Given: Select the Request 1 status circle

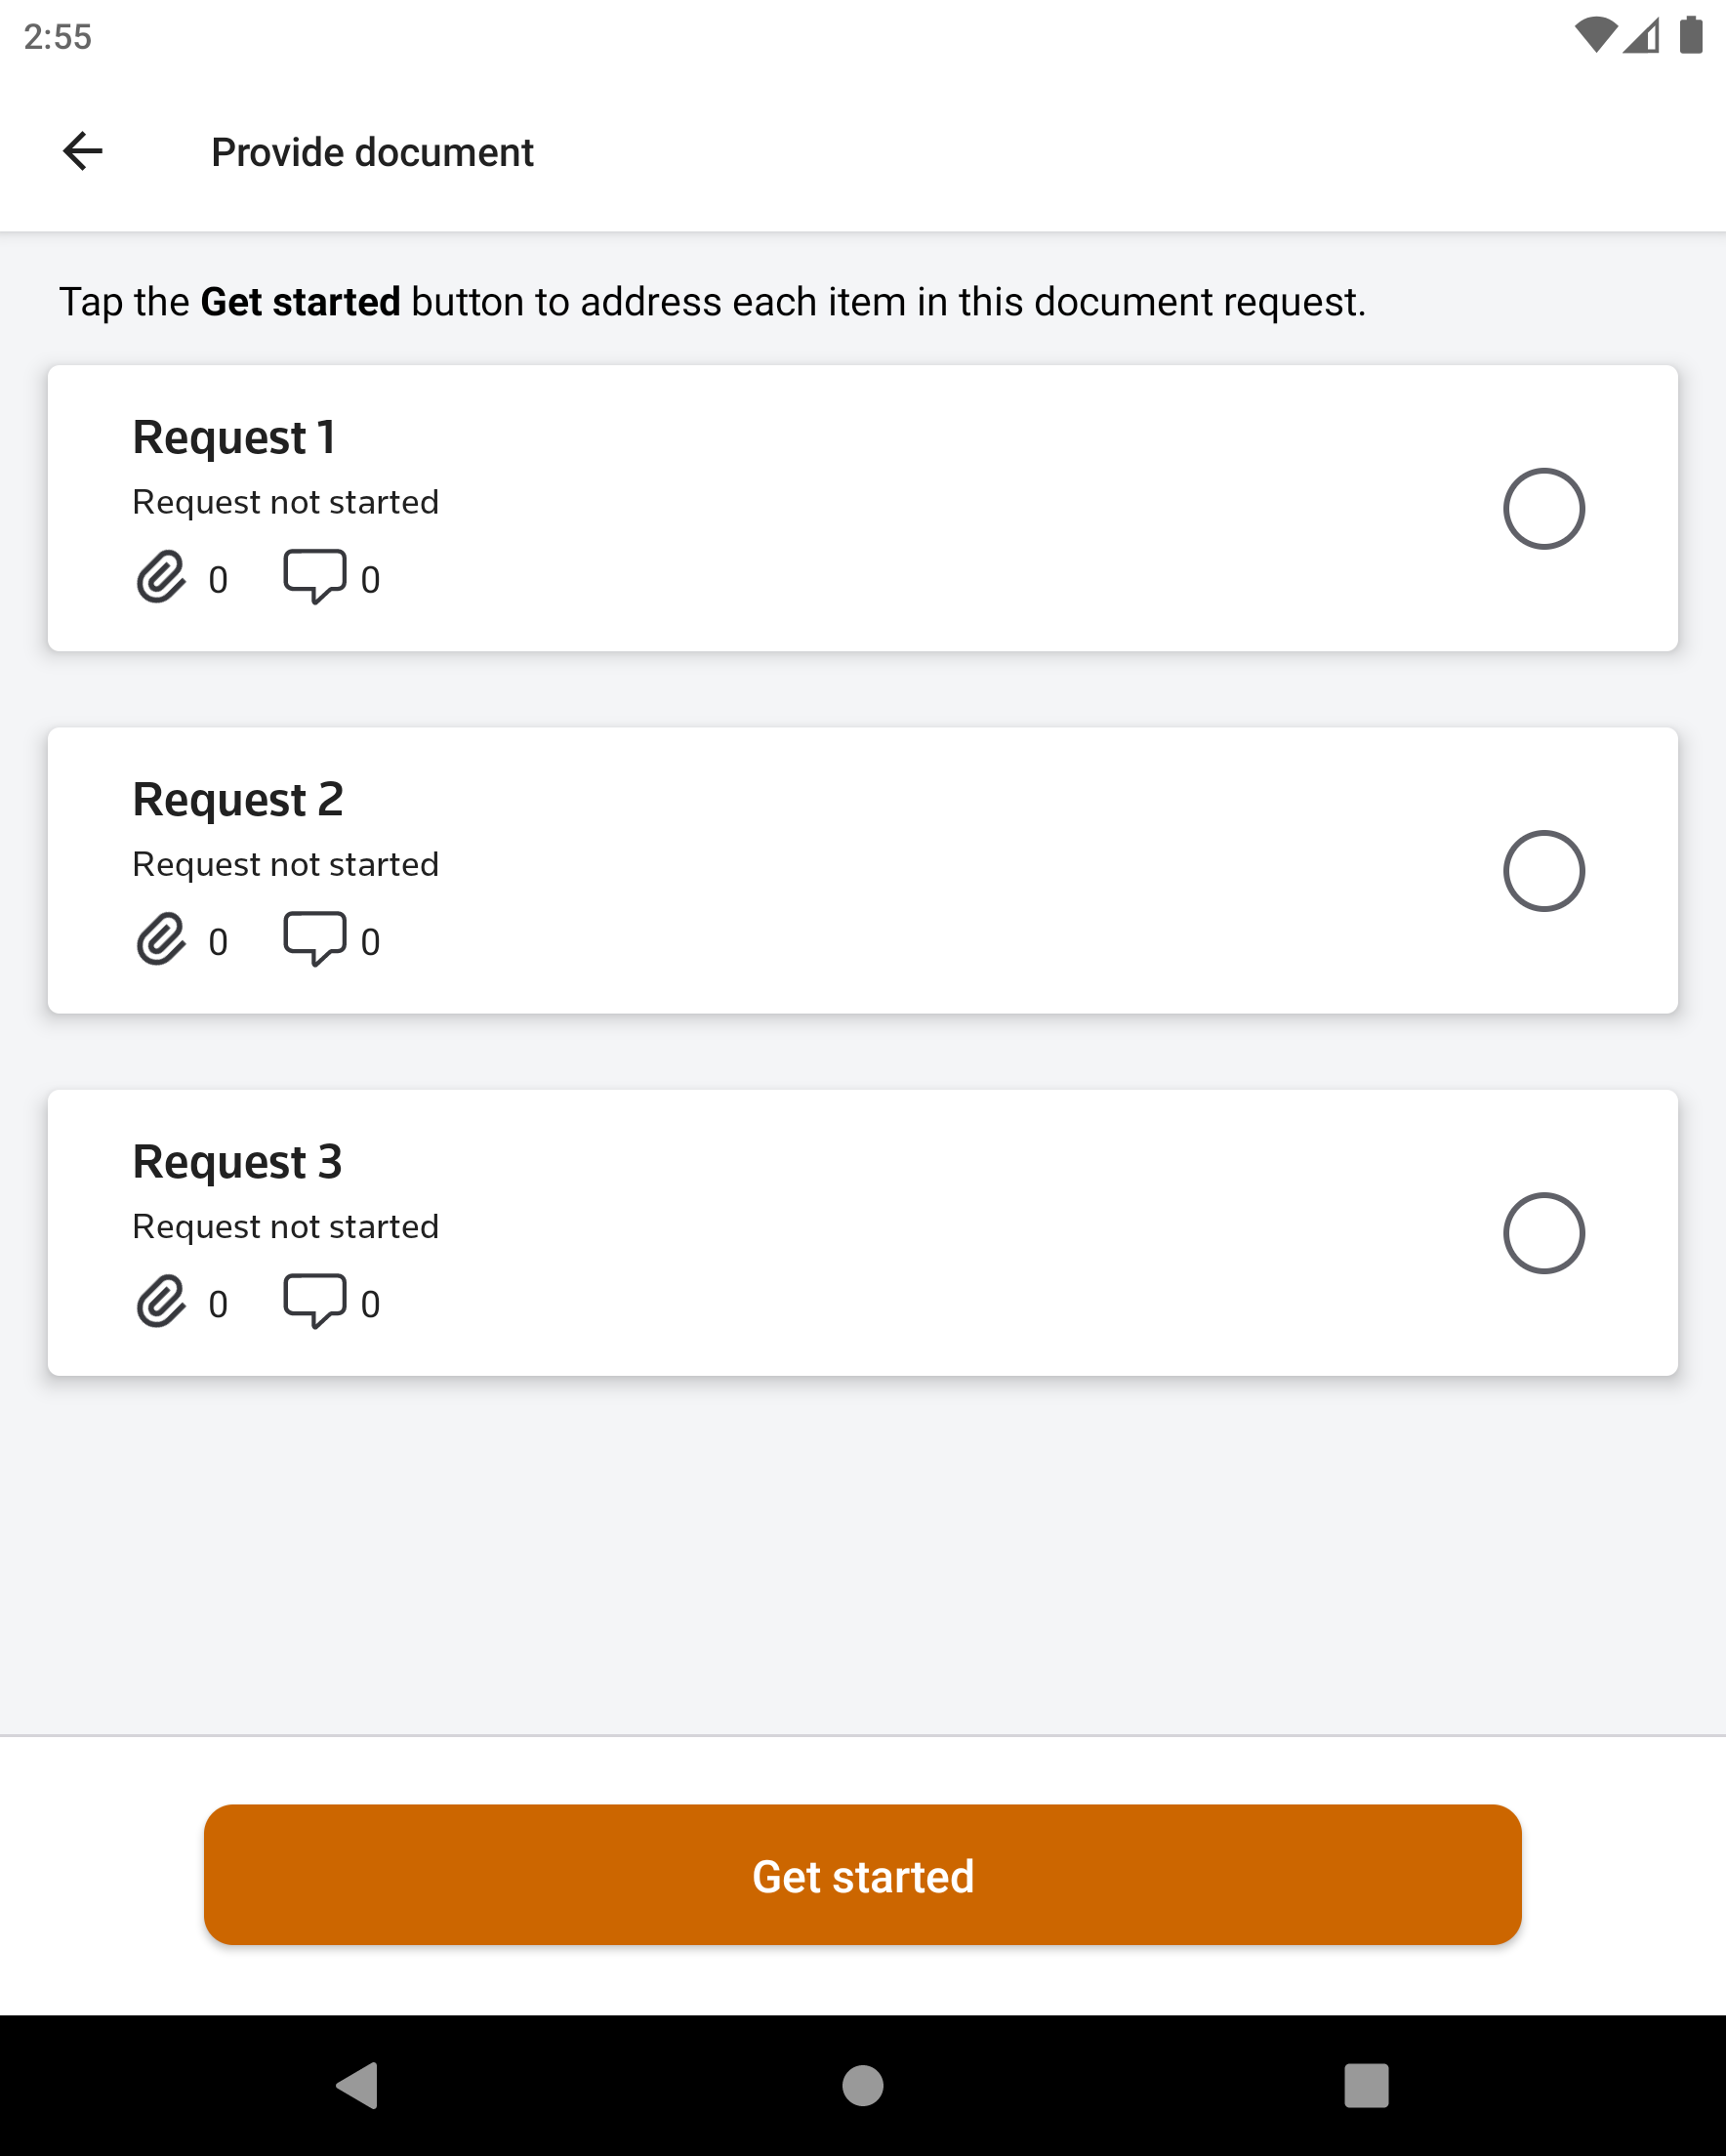Looking at the screenshot, I should pyautogui.click(x=1543, y=509).
